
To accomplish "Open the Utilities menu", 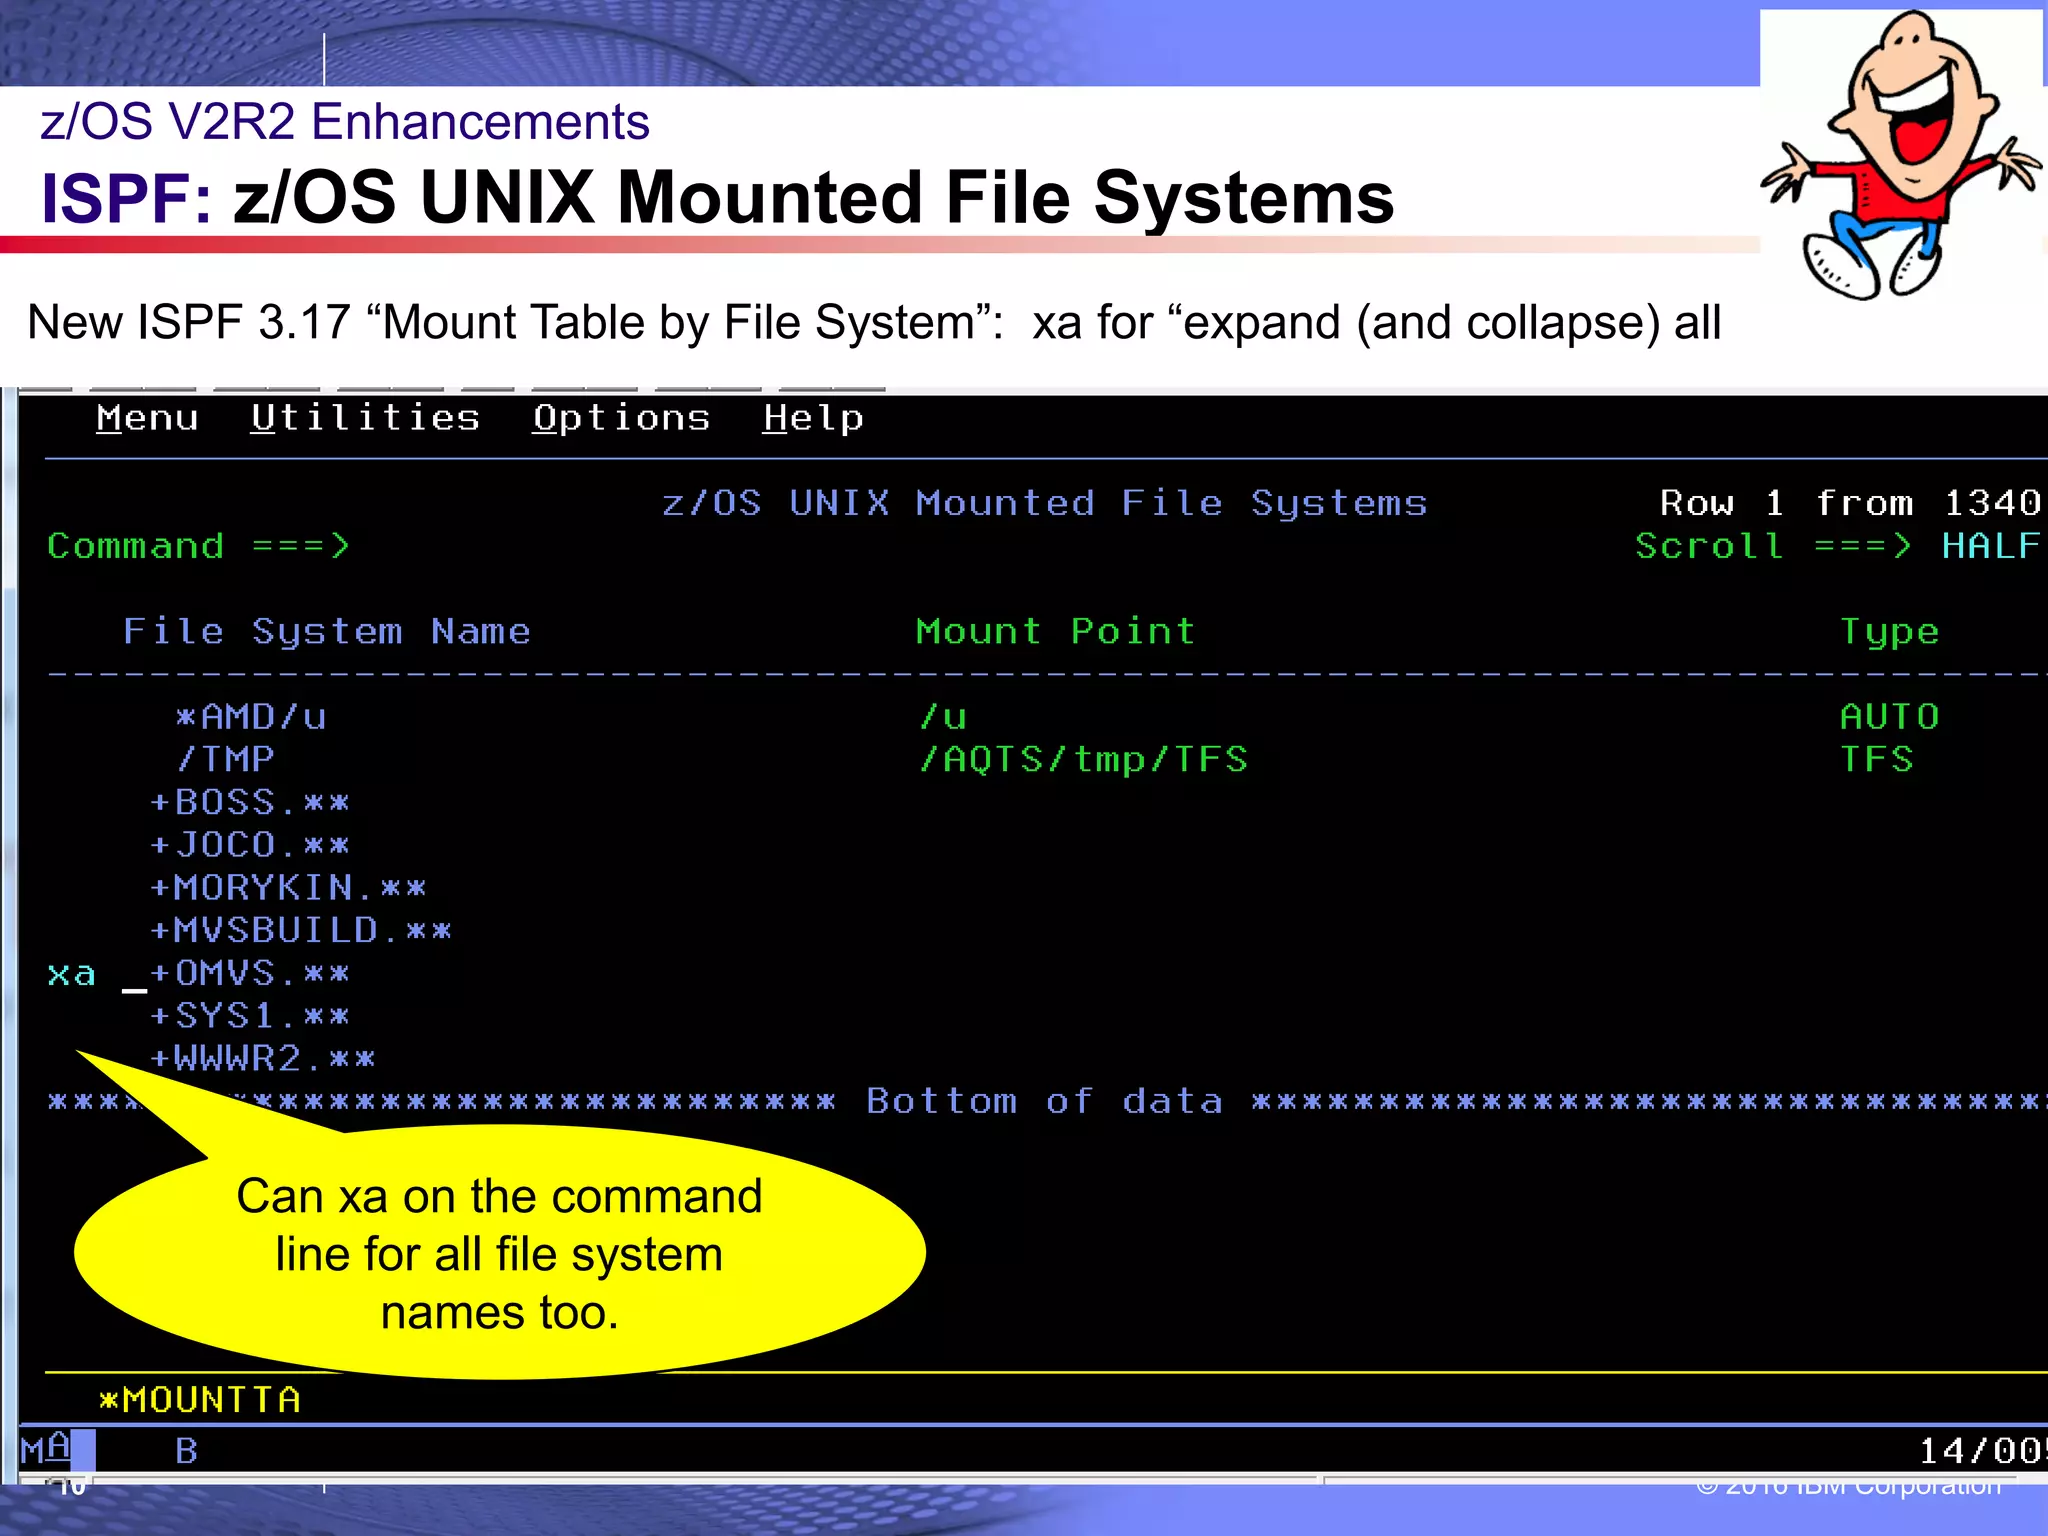I will click(x=365, y=418).
